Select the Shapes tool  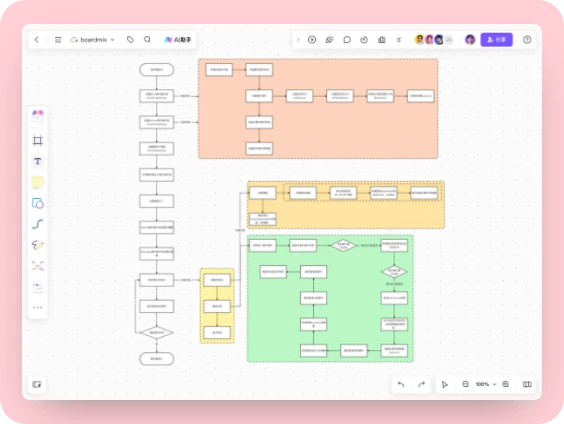click(x=38, y=203)
